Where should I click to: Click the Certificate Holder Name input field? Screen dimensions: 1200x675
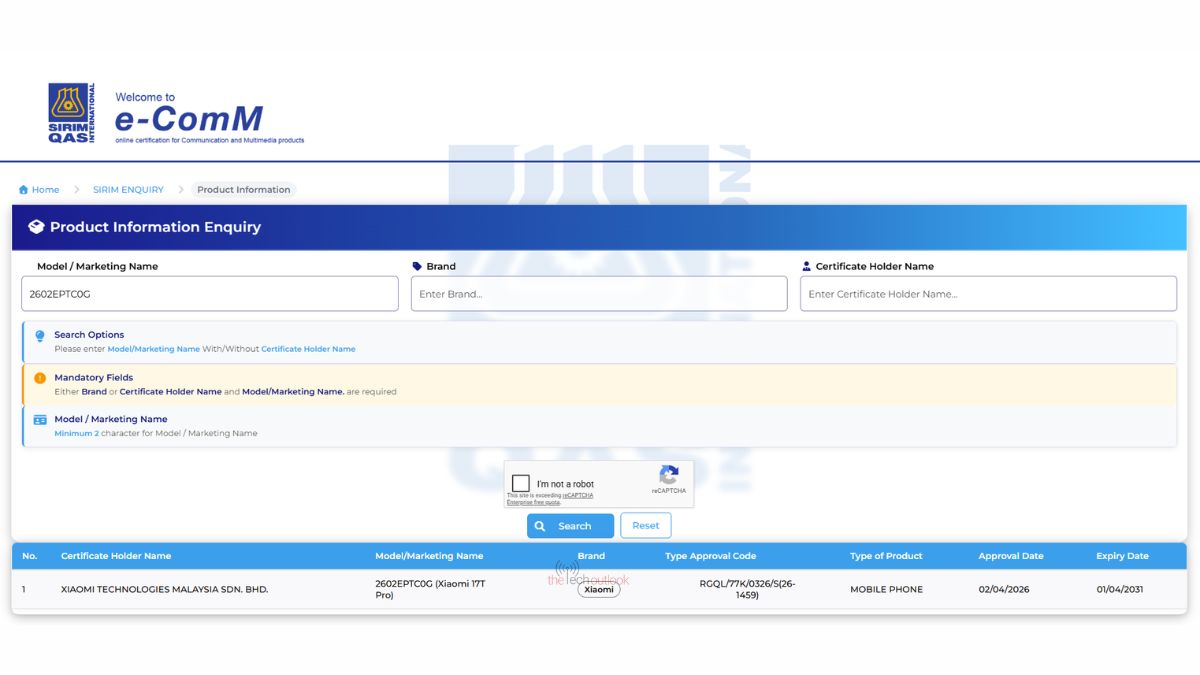click(x=988, y=294)
